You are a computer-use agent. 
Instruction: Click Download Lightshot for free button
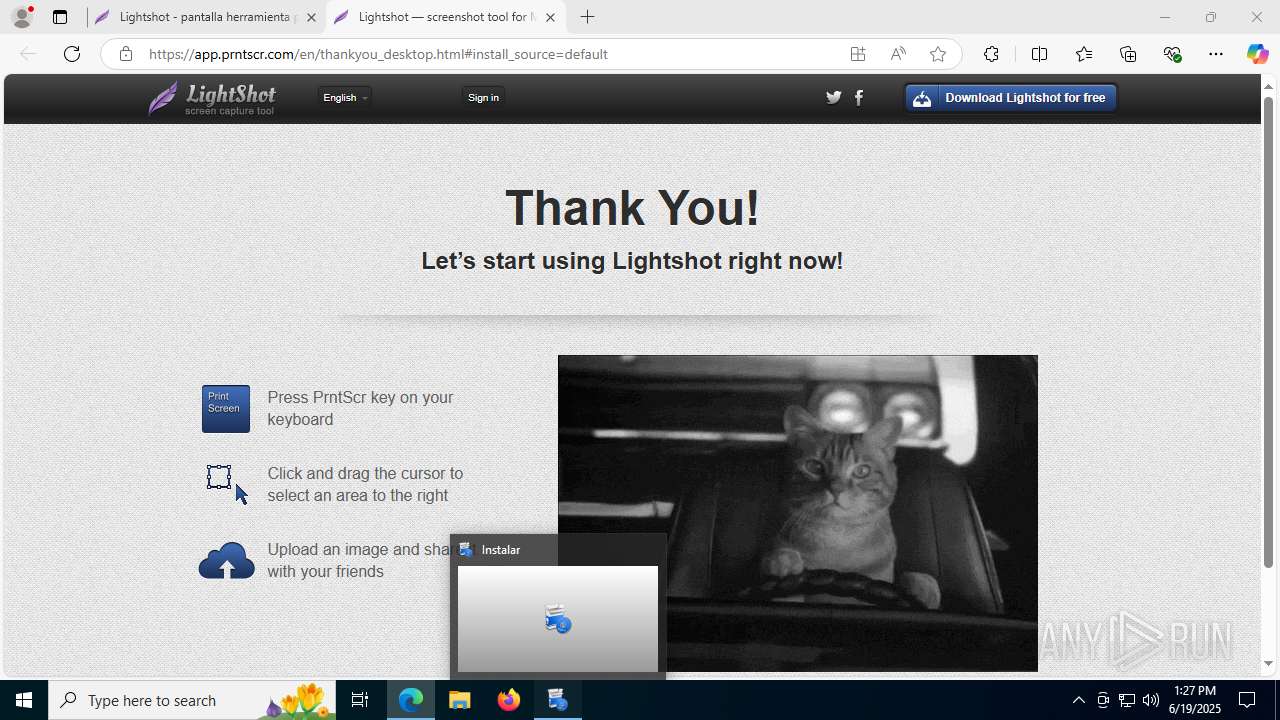[1011, 97]
